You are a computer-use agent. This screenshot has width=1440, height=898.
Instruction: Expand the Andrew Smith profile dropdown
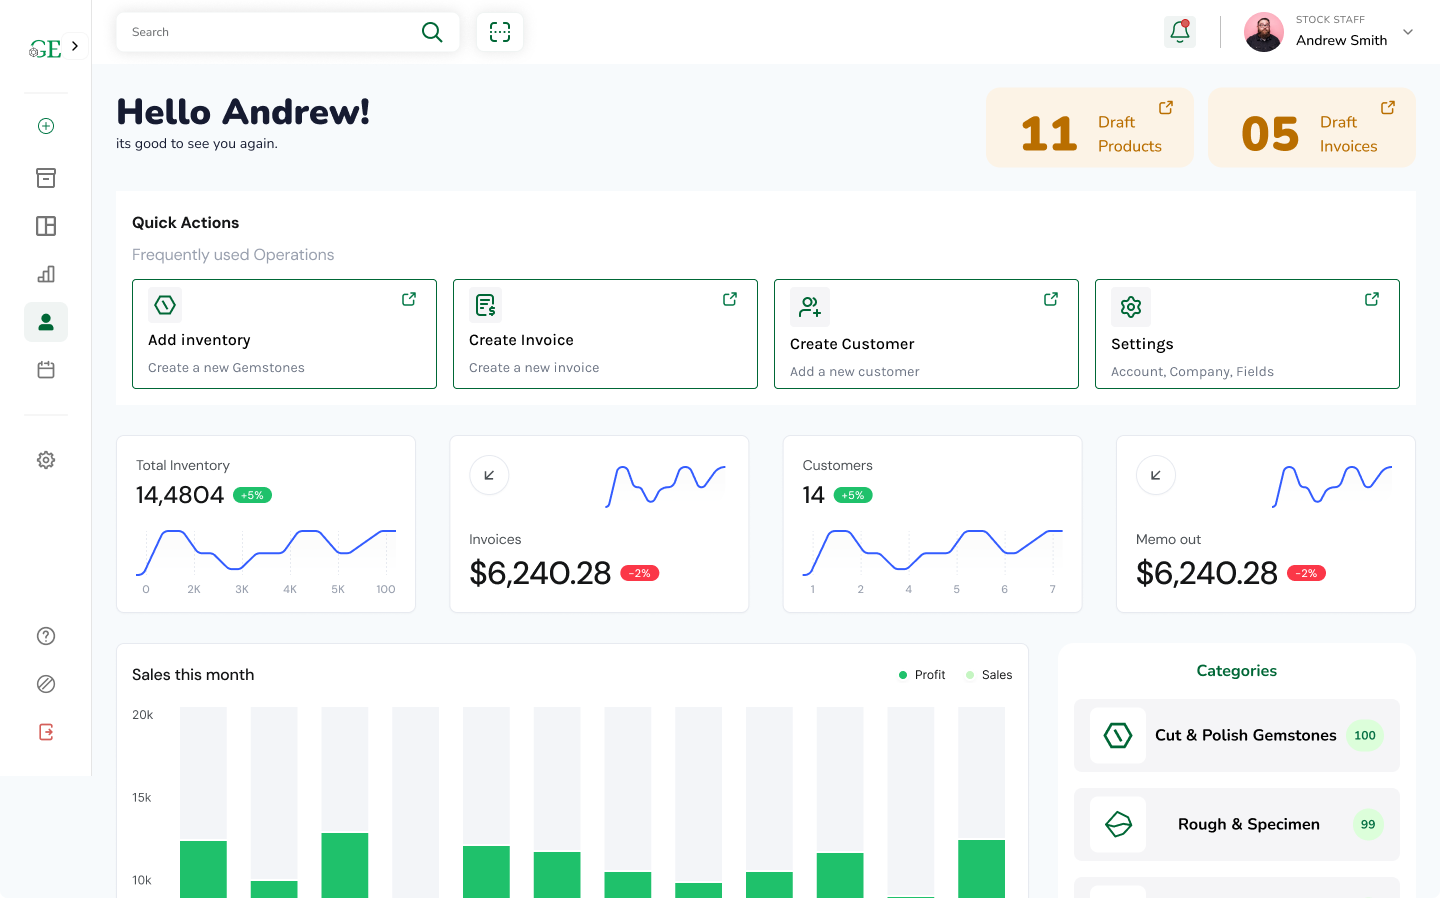point(1408,32)
